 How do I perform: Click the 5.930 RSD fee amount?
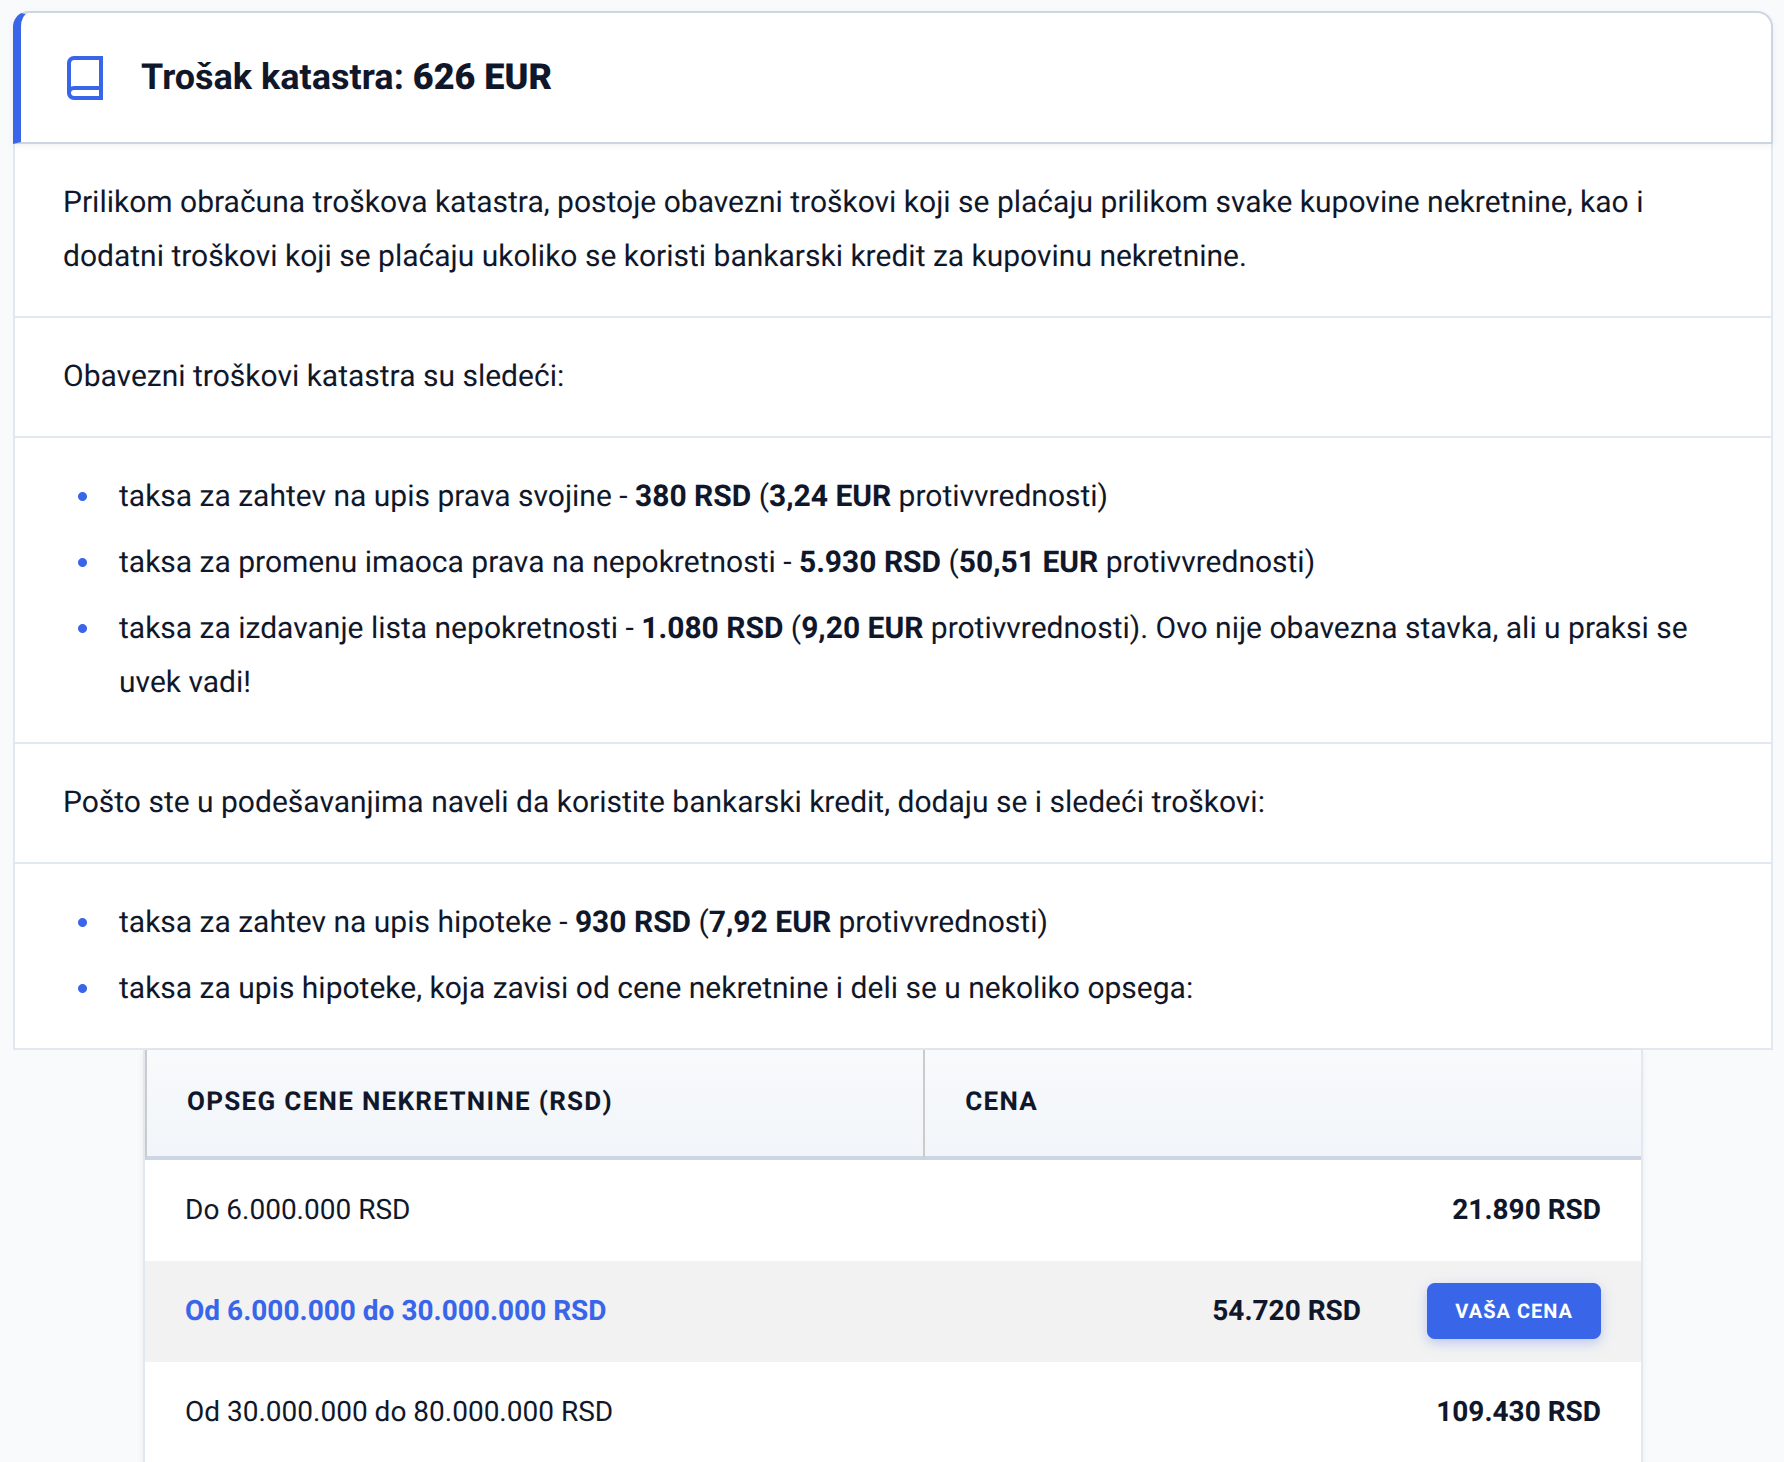(870, 562)
